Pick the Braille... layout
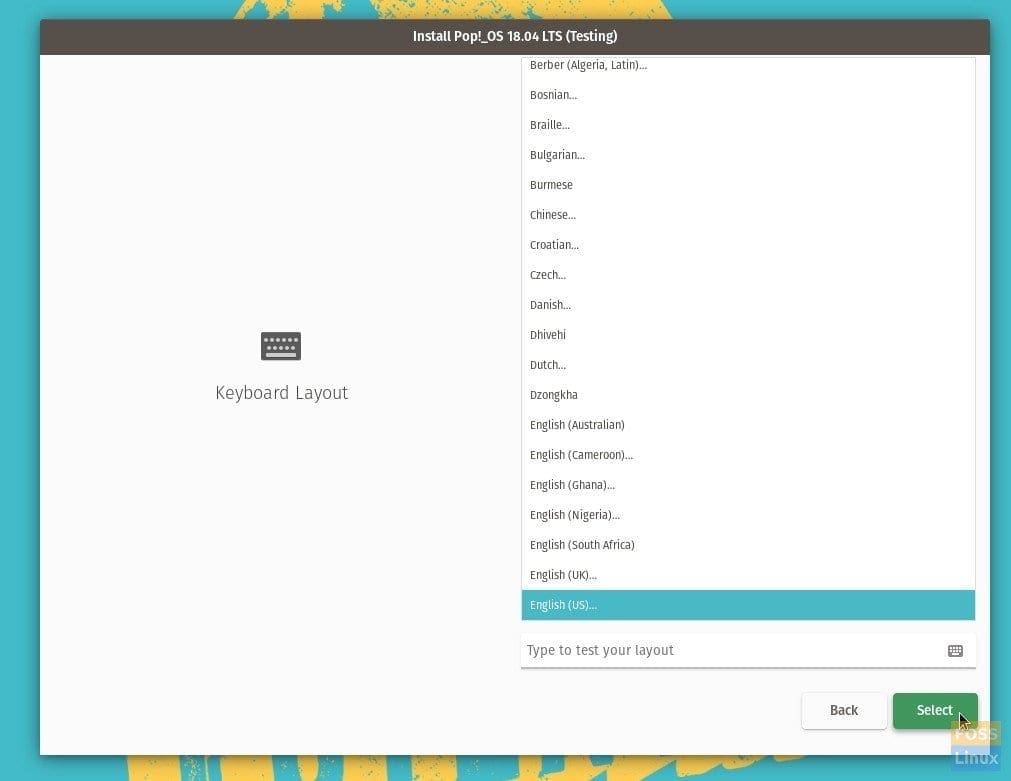Viewport: 1011px width, 781px height. point(748,125)
